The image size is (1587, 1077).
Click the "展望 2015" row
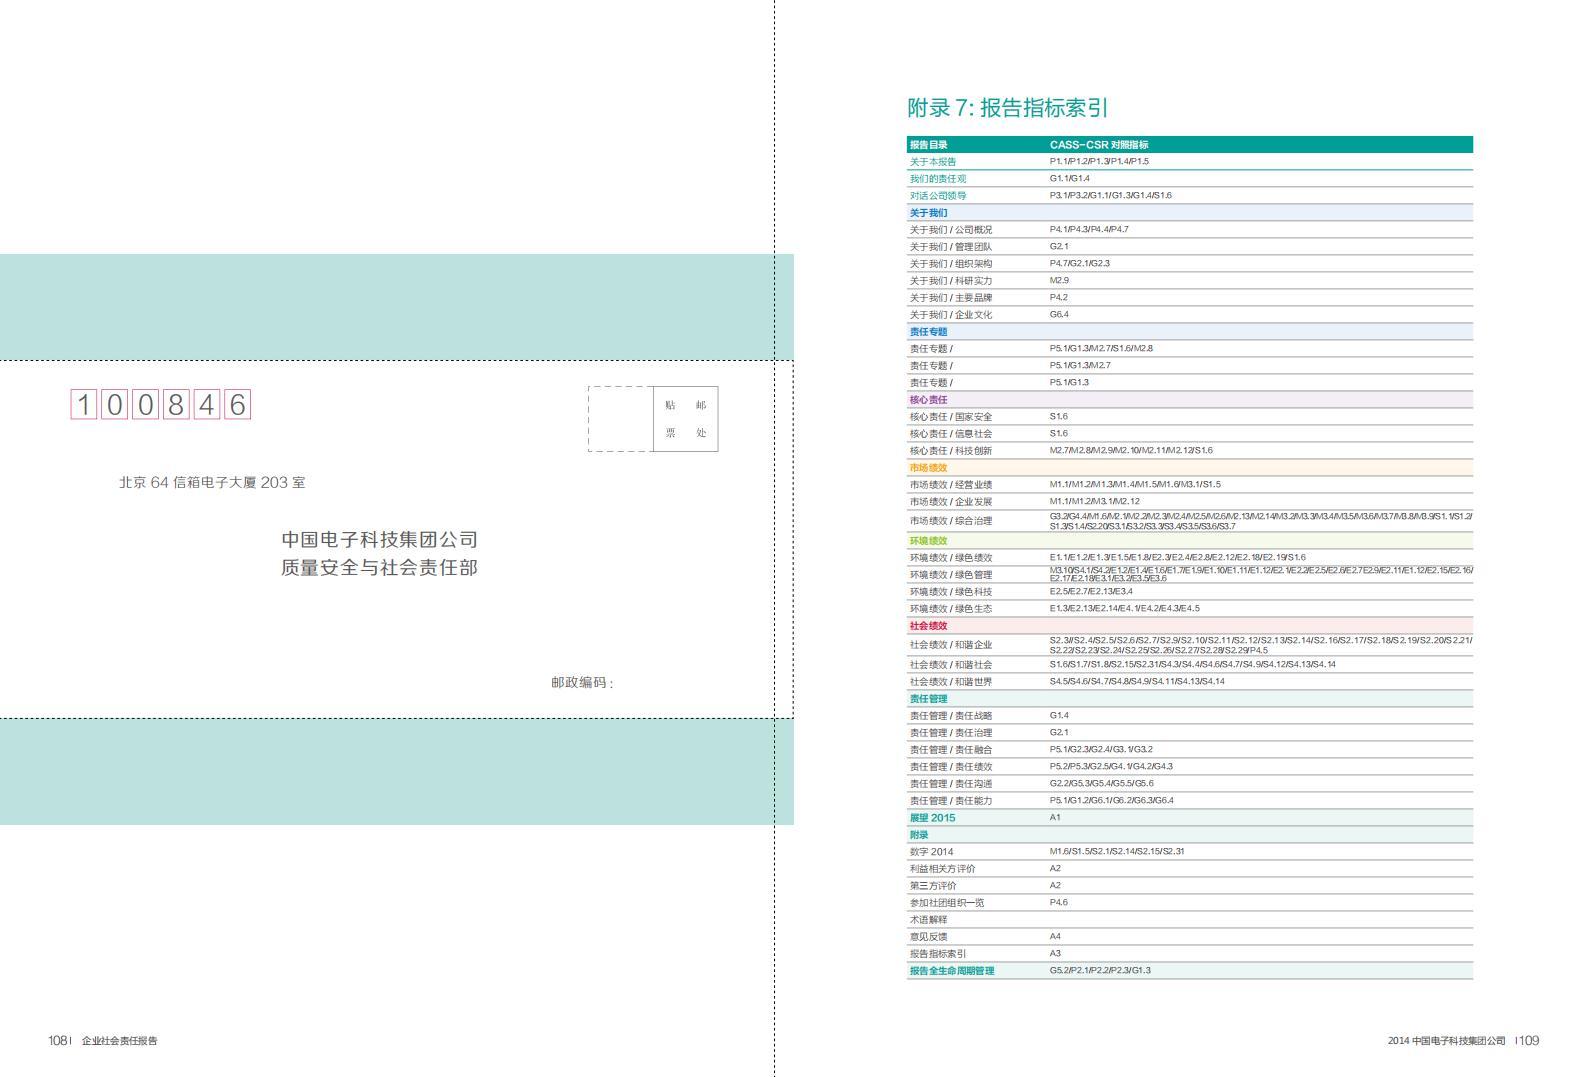tap(1190, 818)
